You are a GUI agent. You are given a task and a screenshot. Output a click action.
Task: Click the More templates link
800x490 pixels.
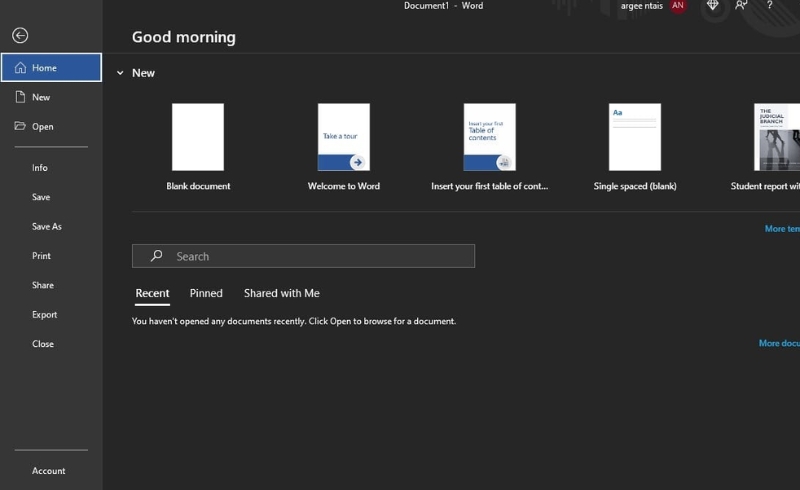(782, 229)
